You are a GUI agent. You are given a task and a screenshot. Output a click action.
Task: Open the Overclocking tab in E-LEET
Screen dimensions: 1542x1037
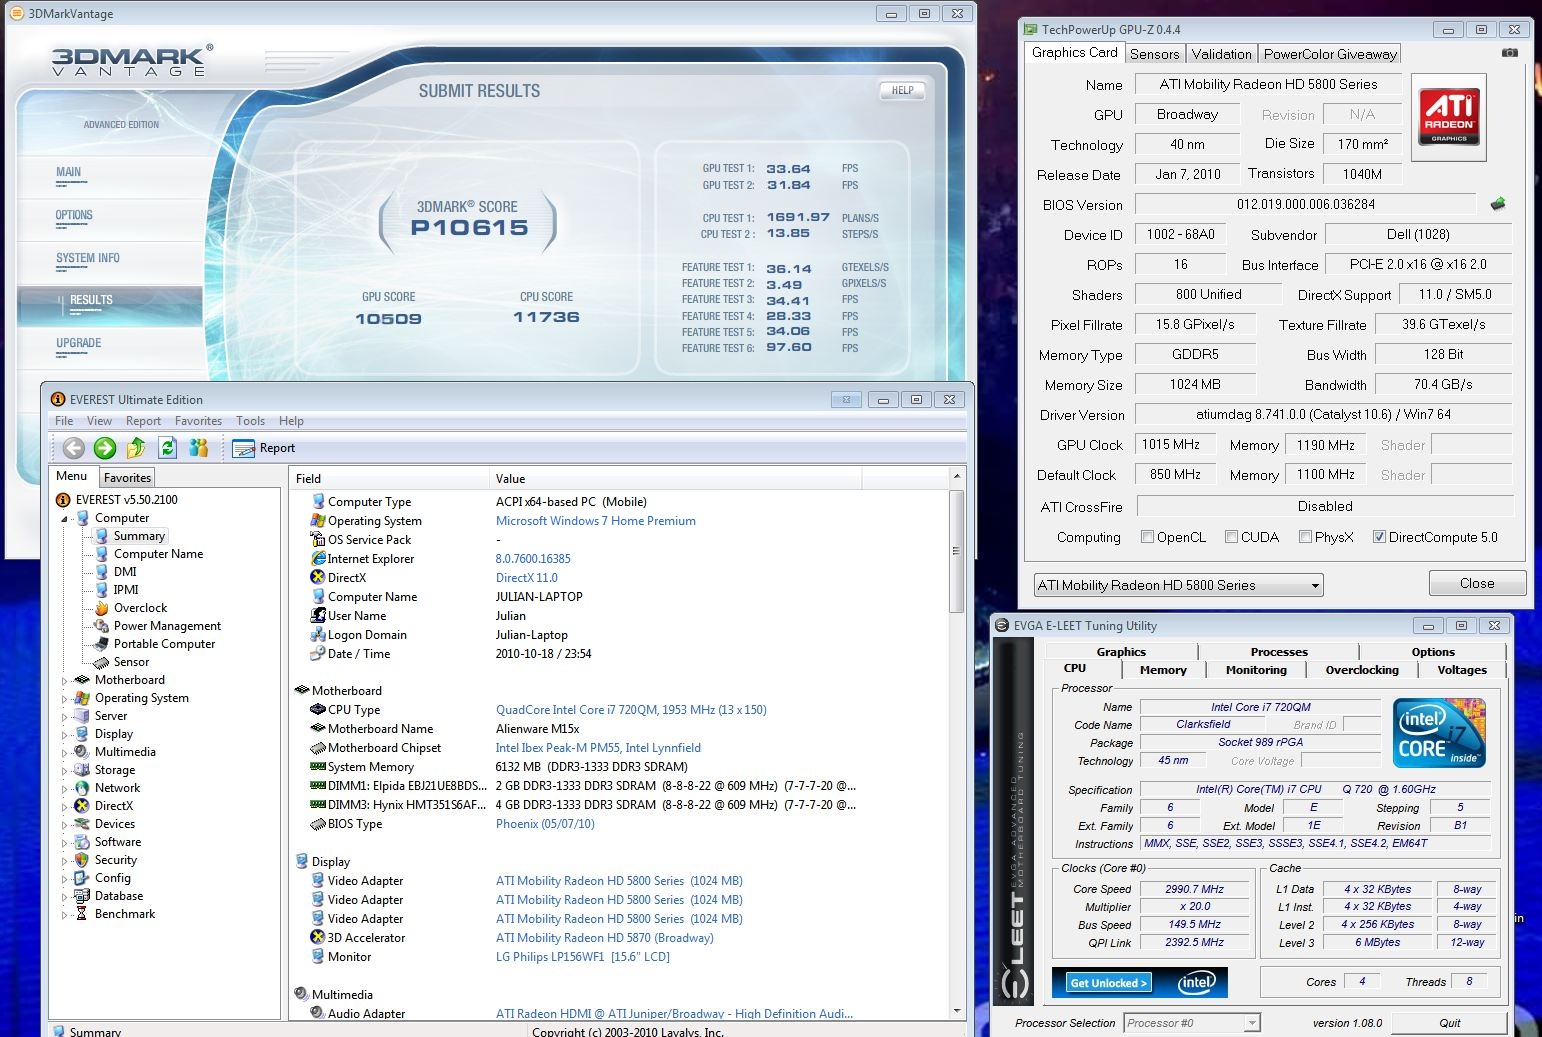pos(1362,670)
